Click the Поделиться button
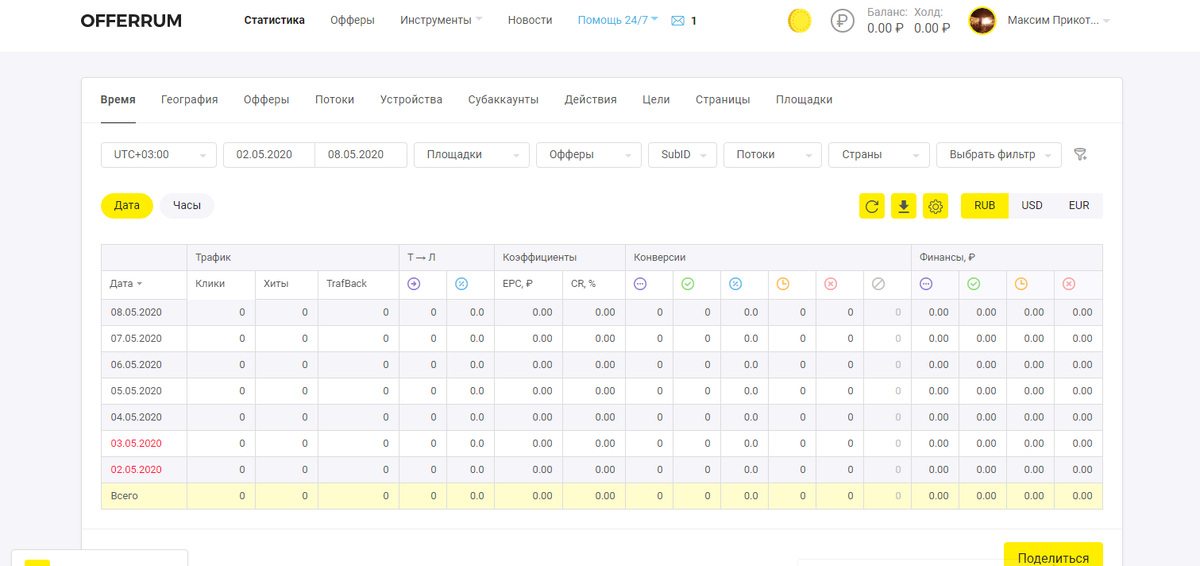 click(1053, 557)
